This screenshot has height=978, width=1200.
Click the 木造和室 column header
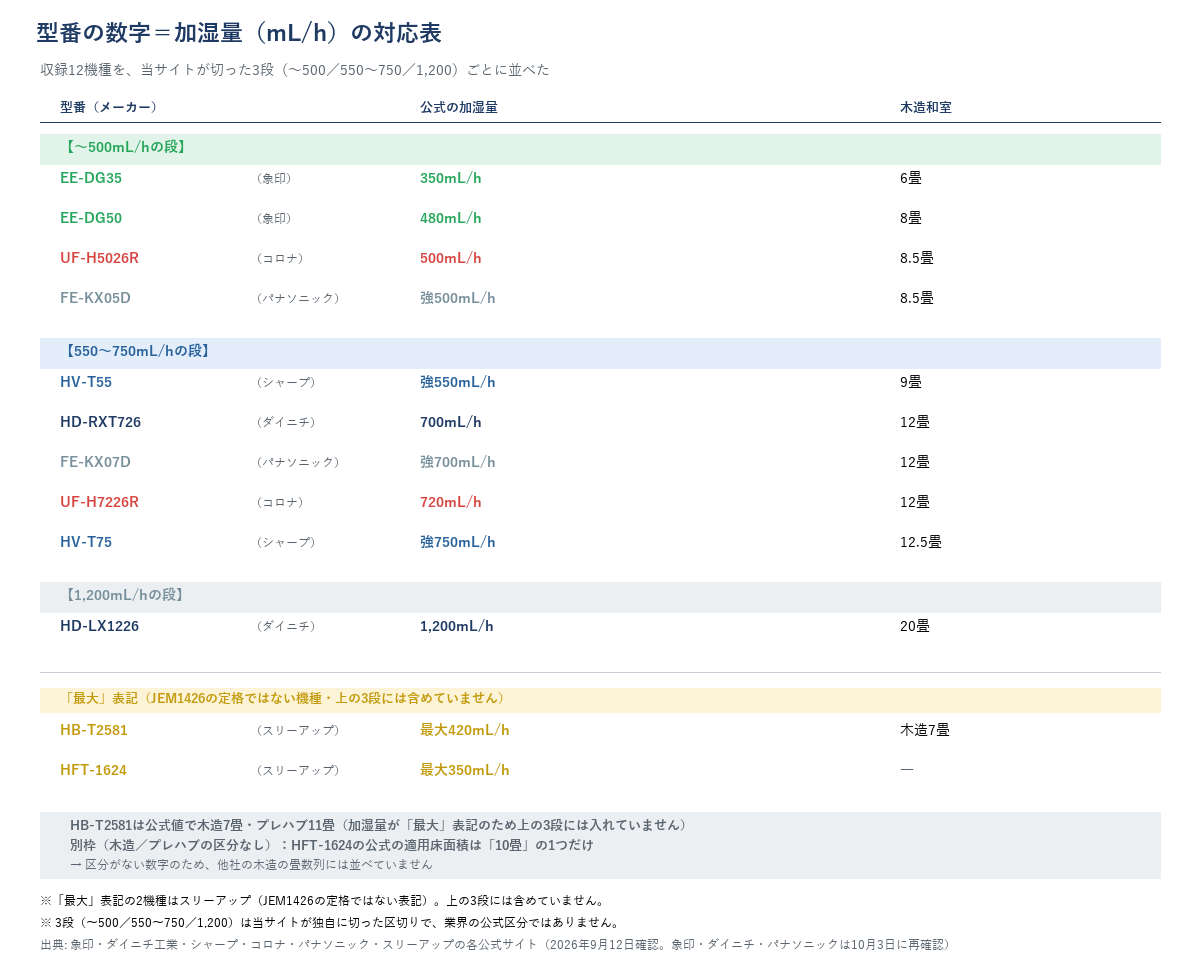[x=926, y=107]
